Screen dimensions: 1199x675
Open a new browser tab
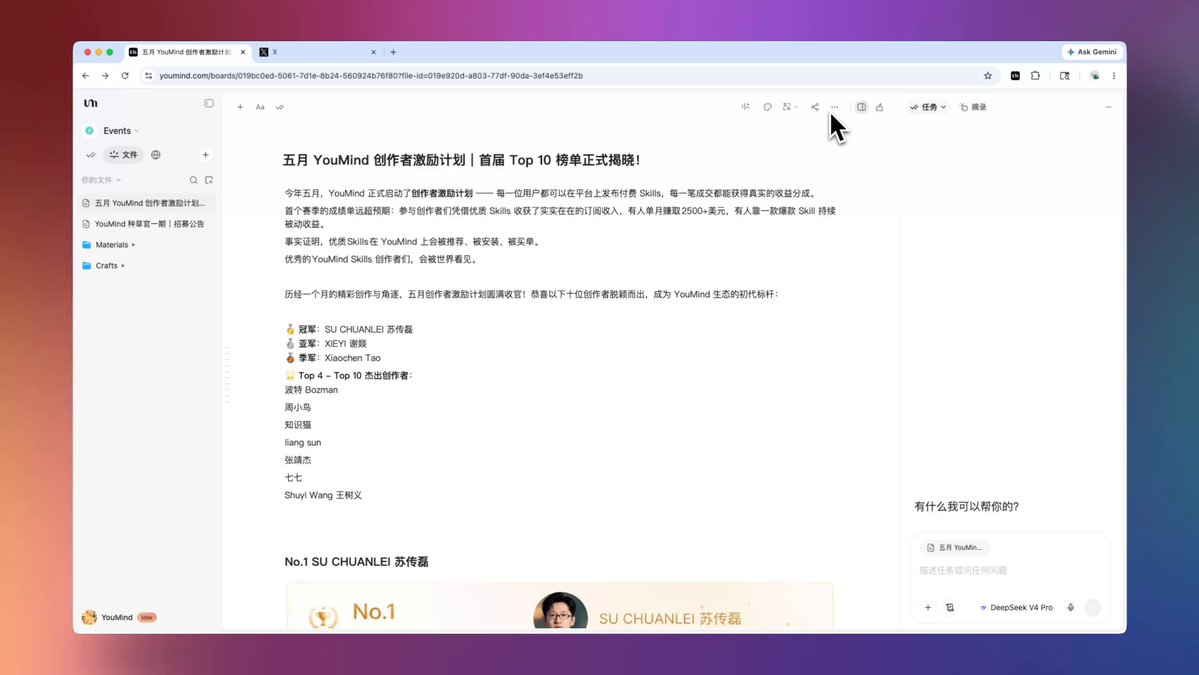[393, 52]
